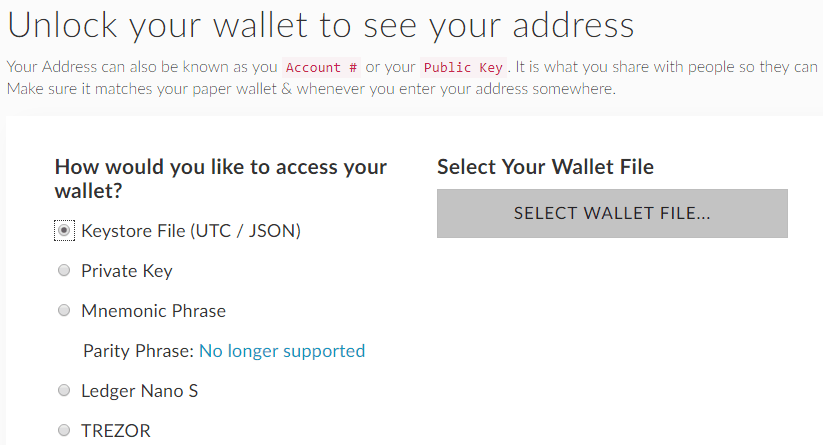Click the 'Select Your Wallet File' heading
This screenshot has height=445, width=823.
(545, 167)
